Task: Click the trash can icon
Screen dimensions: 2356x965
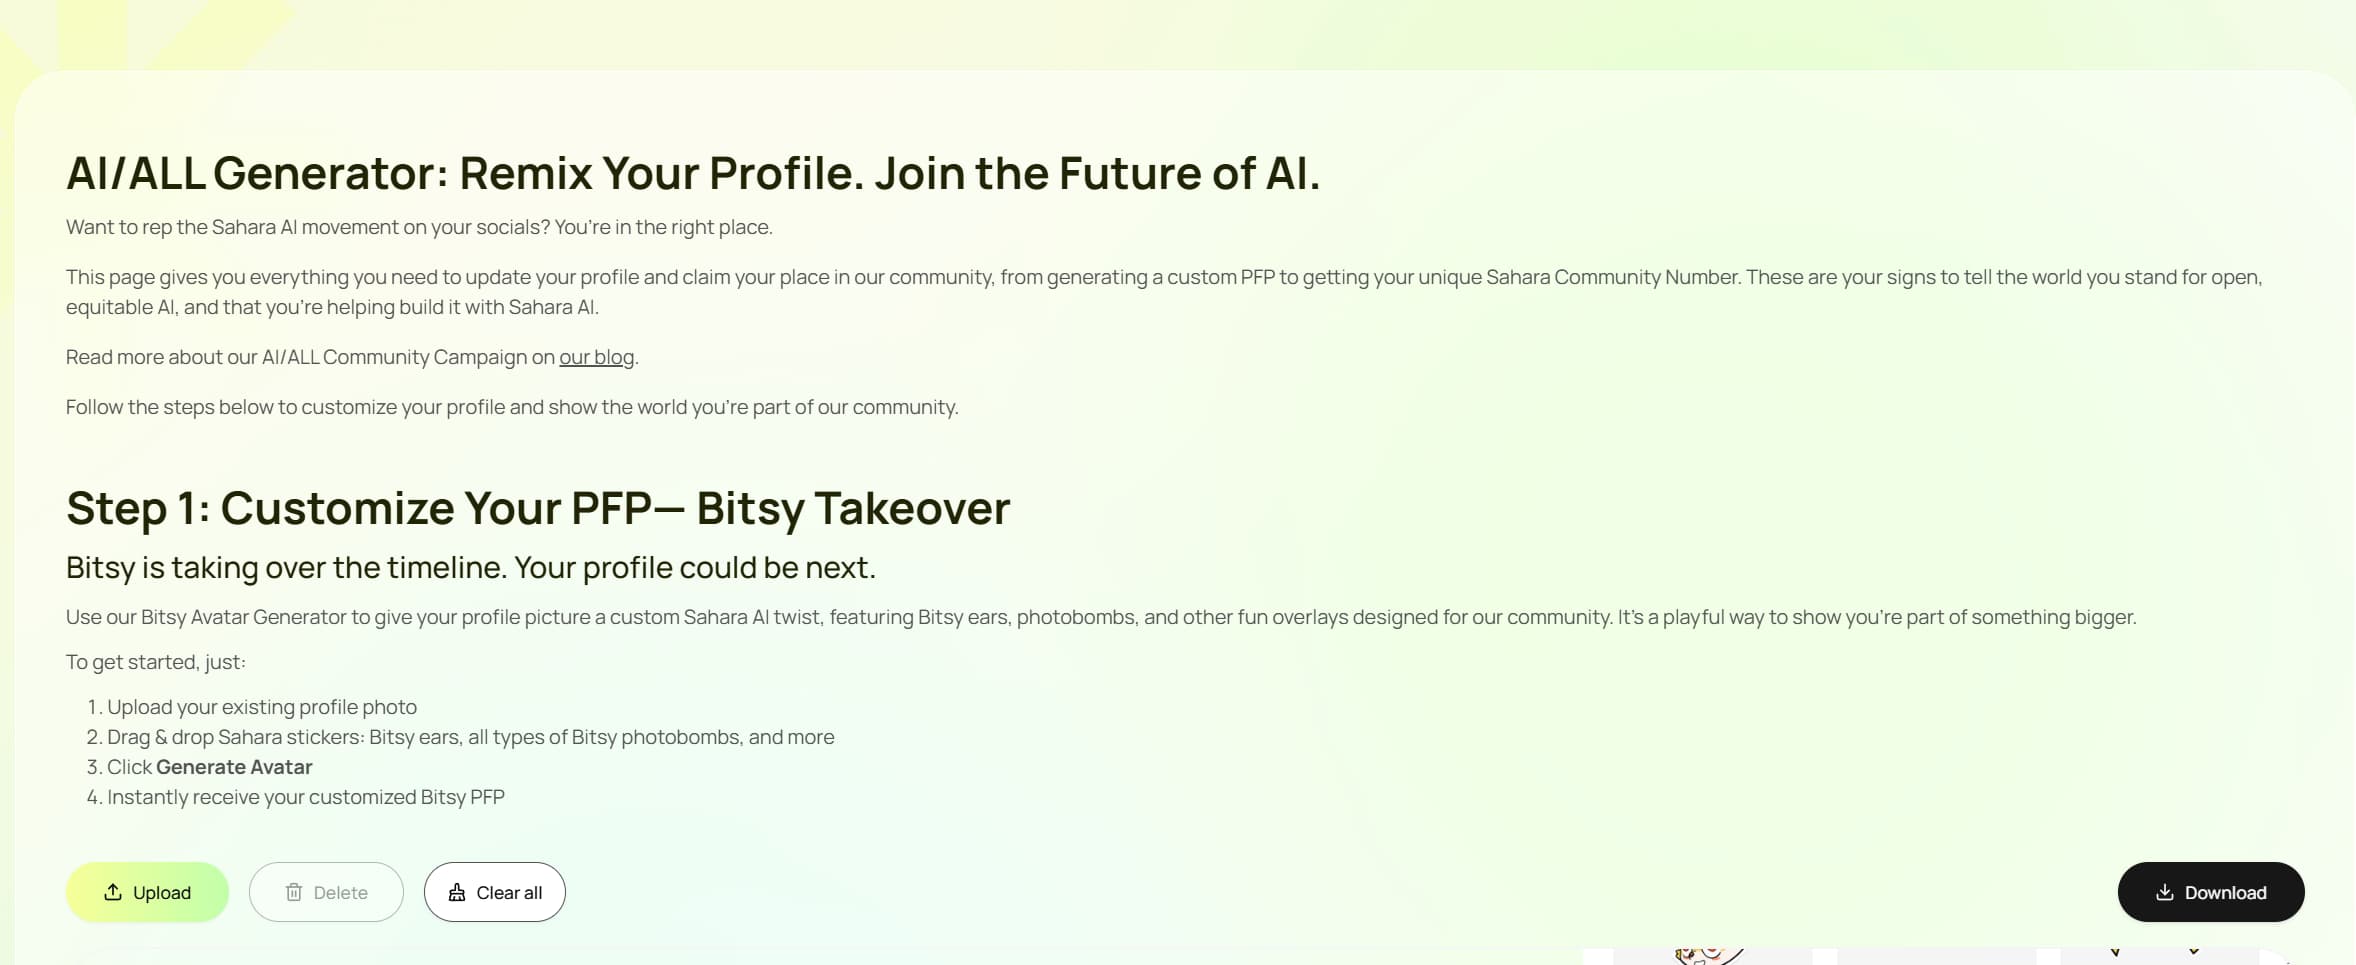Action: tap(294, 892)
